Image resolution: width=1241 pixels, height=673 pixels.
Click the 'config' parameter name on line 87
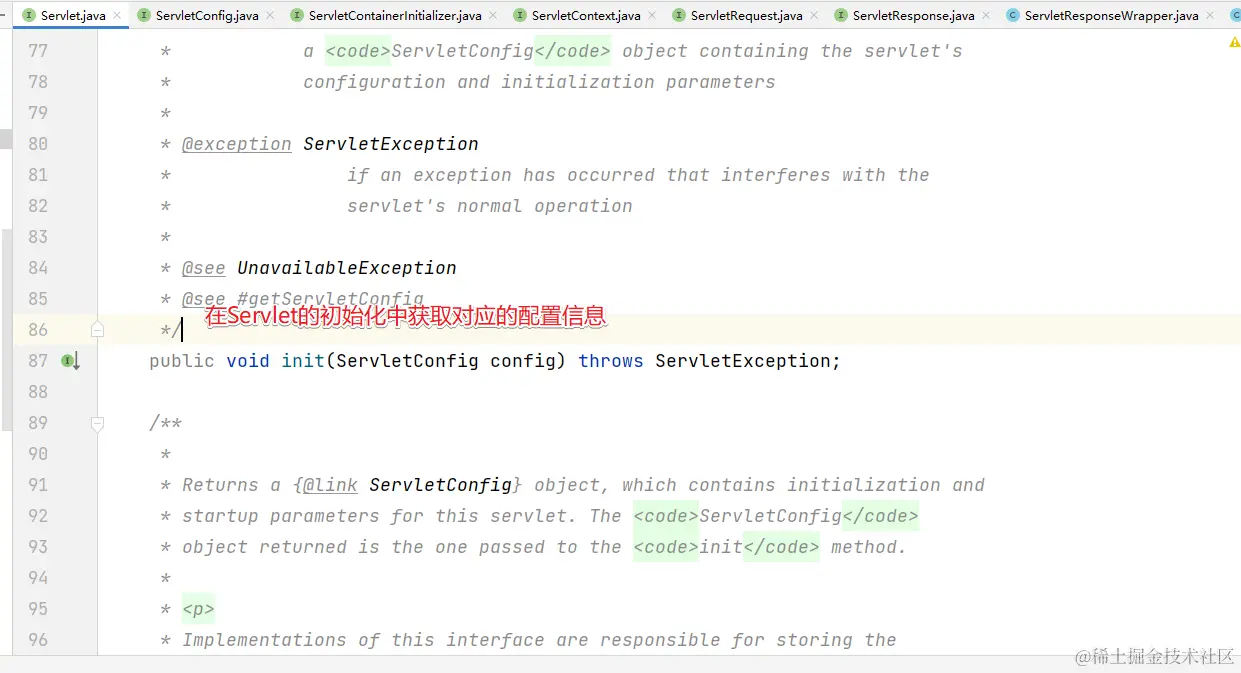(x=523, y=361)
